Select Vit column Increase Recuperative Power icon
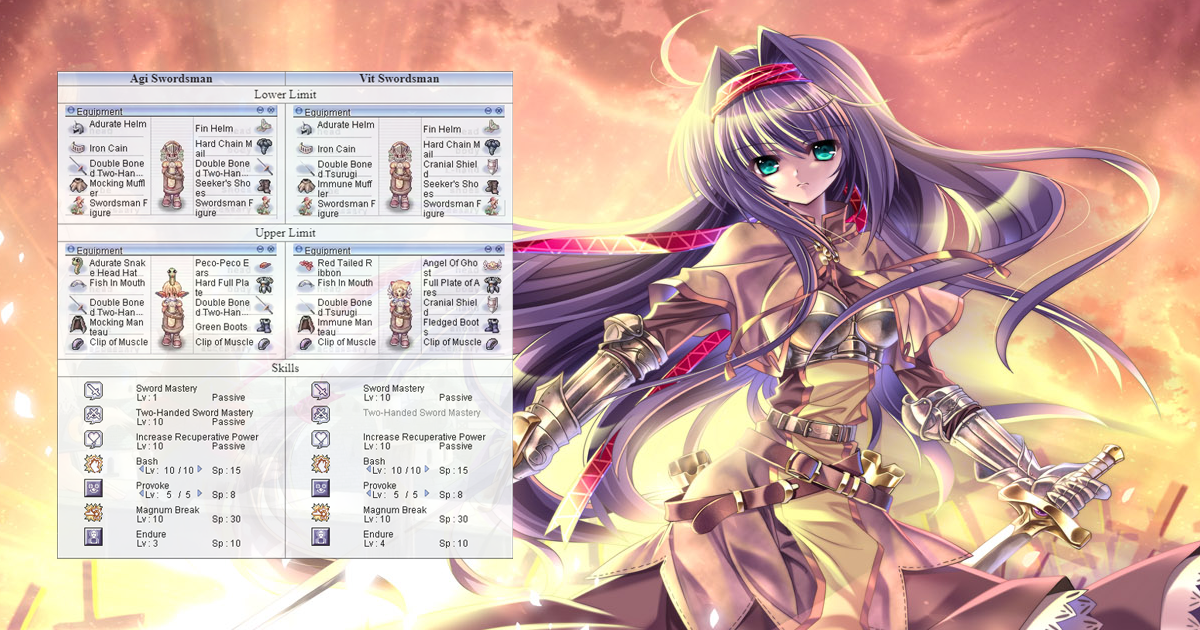 click(321, 439)
